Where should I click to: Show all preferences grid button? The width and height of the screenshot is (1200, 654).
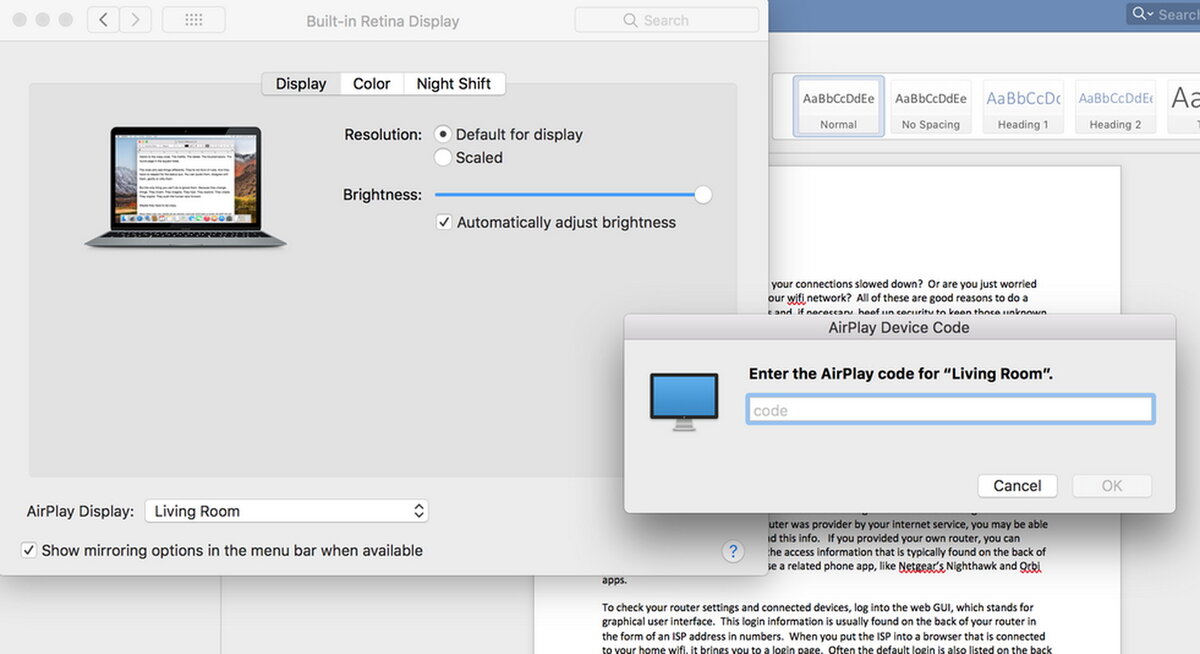(x=194, y=19)
